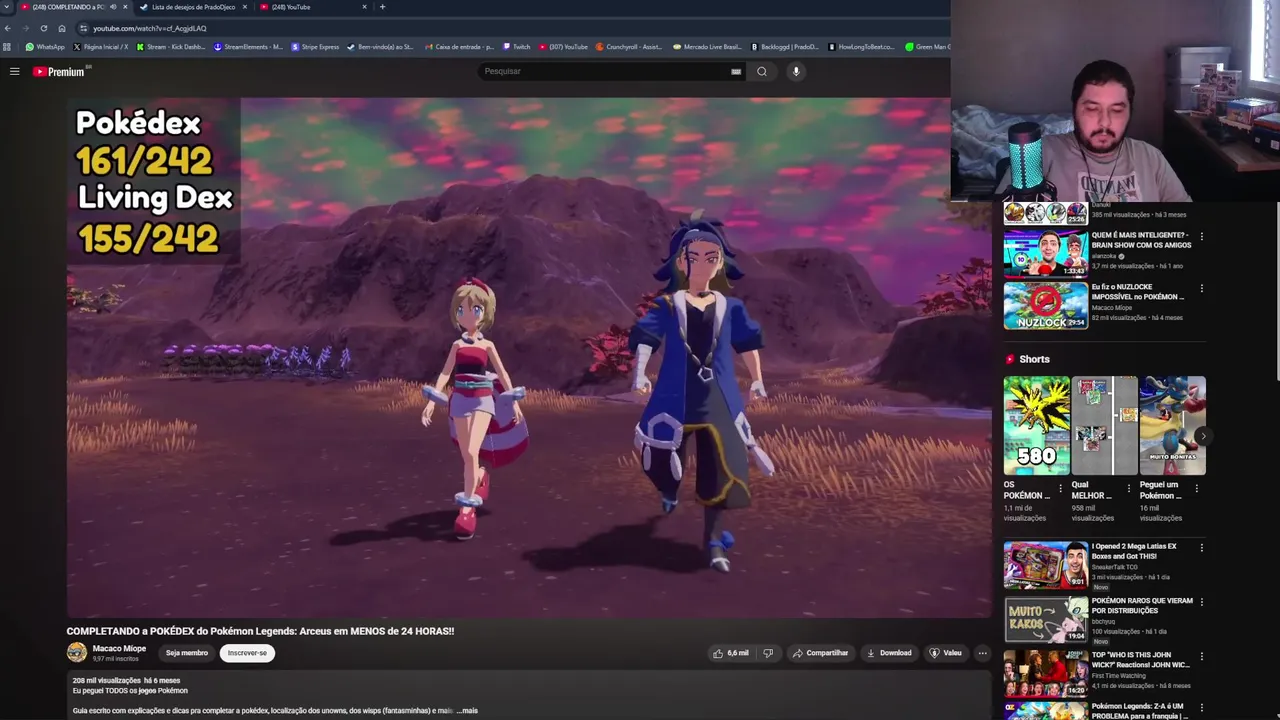Open QUEM É MAIS INTELIGENTE video thumbnail
Screen dimensions: 1280x720
pos(1045,254)
